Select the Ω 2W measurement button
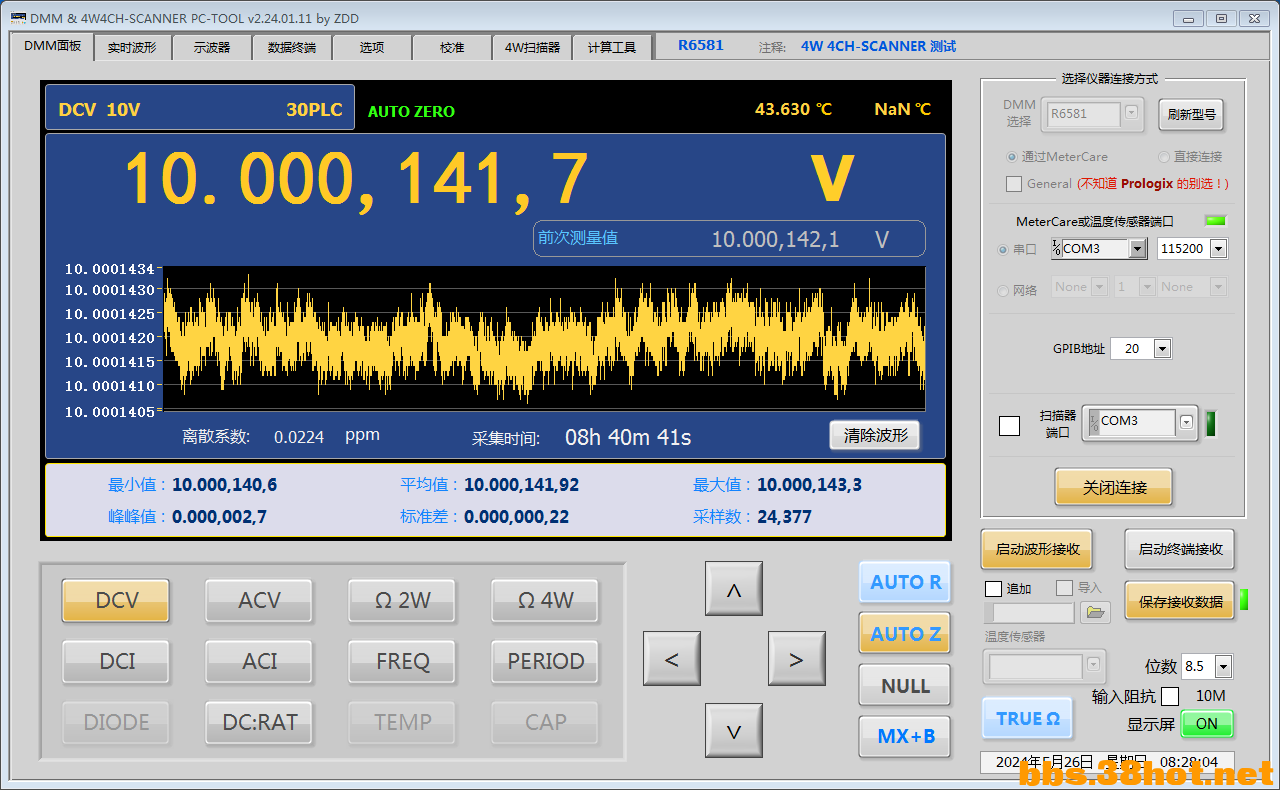The height and width of the screenshot is (790, 1280). click(402, 600)
